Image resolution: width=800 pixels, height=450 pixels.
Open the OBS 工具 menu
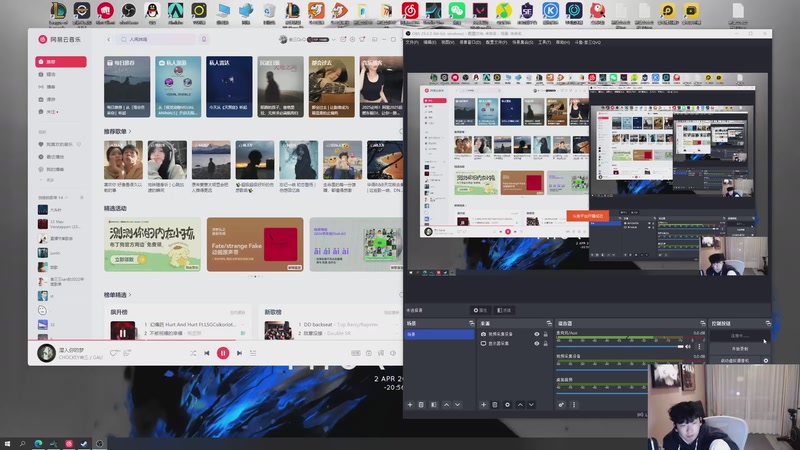coord(544,42)
